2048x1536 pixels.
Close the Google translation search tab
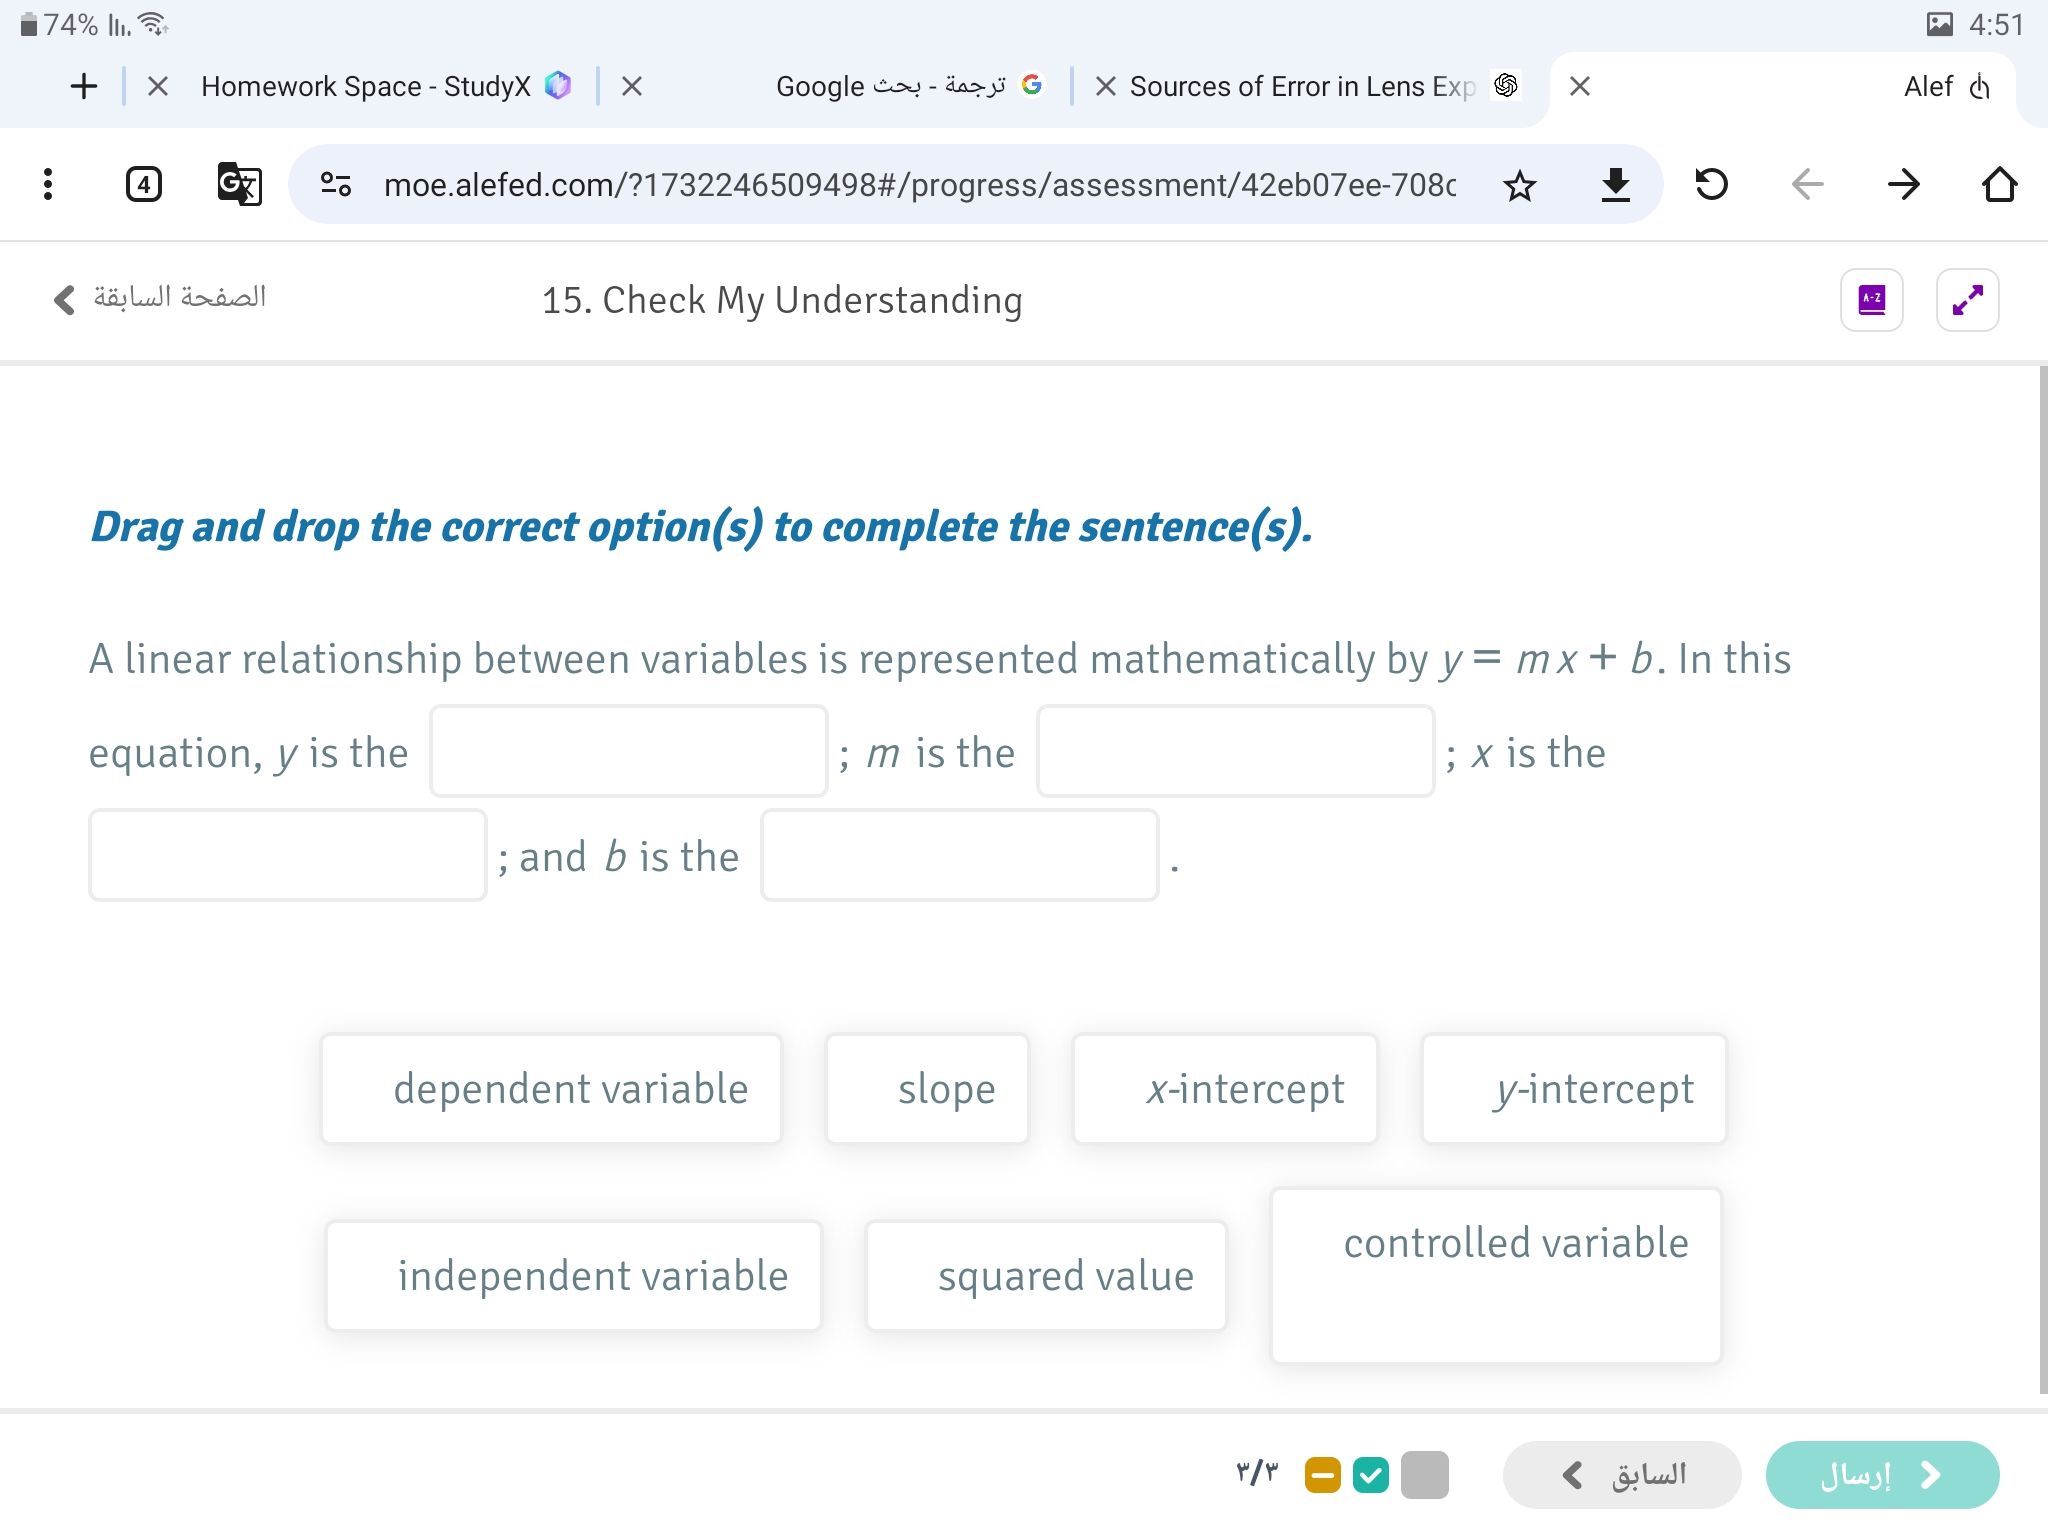631,86
